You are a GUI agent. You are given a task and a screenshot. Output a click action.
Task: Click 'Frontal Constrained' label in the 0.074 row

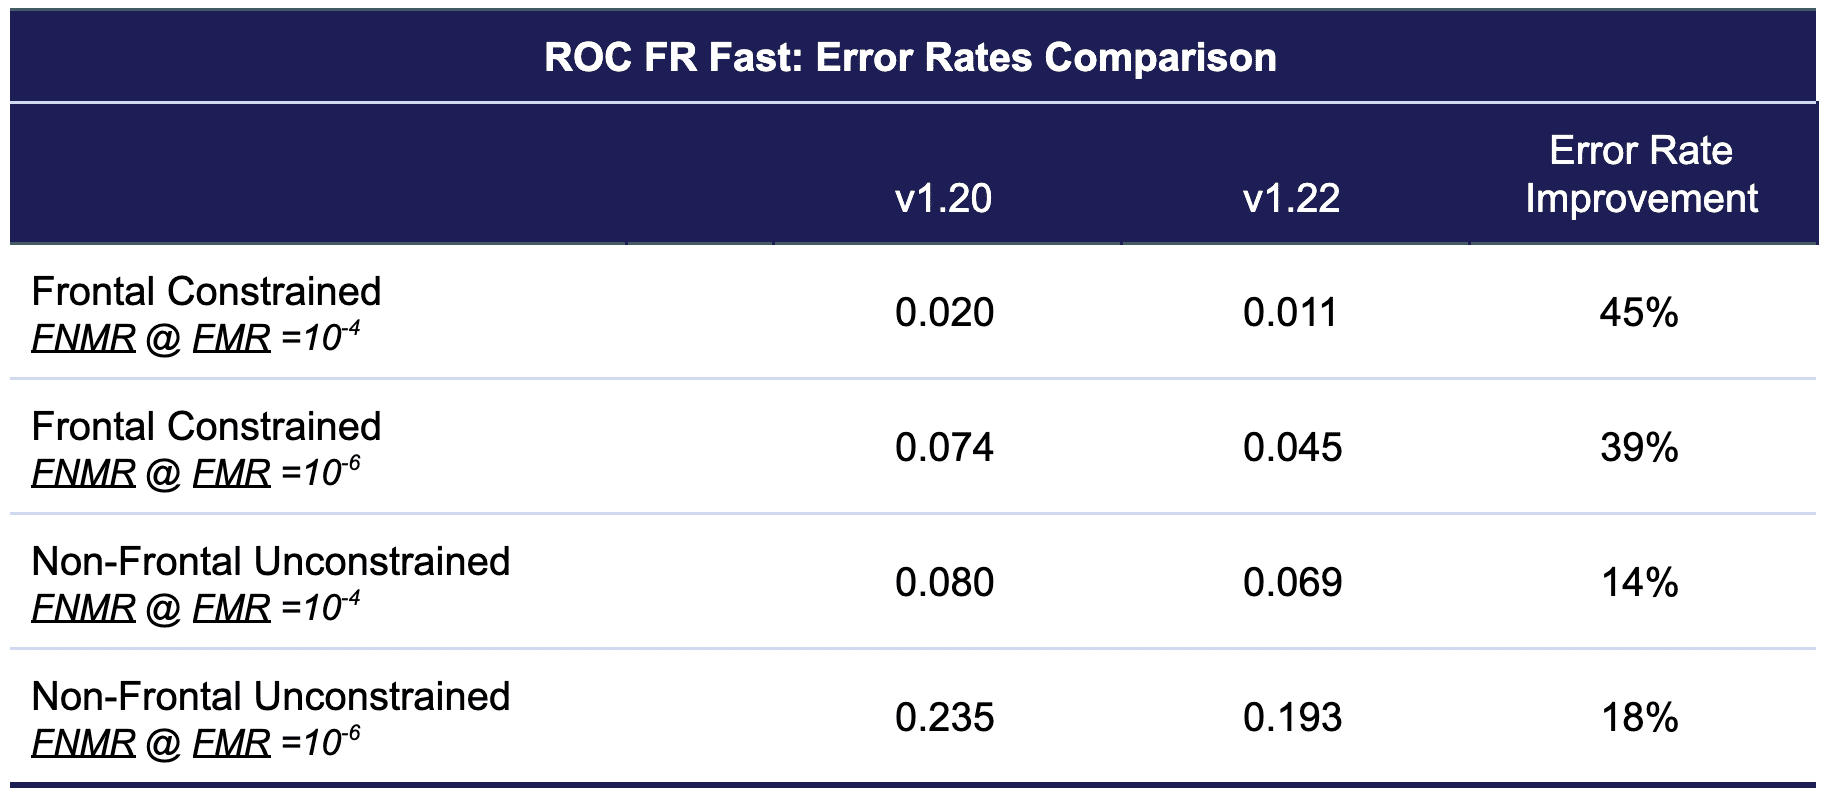click(206, 426)
